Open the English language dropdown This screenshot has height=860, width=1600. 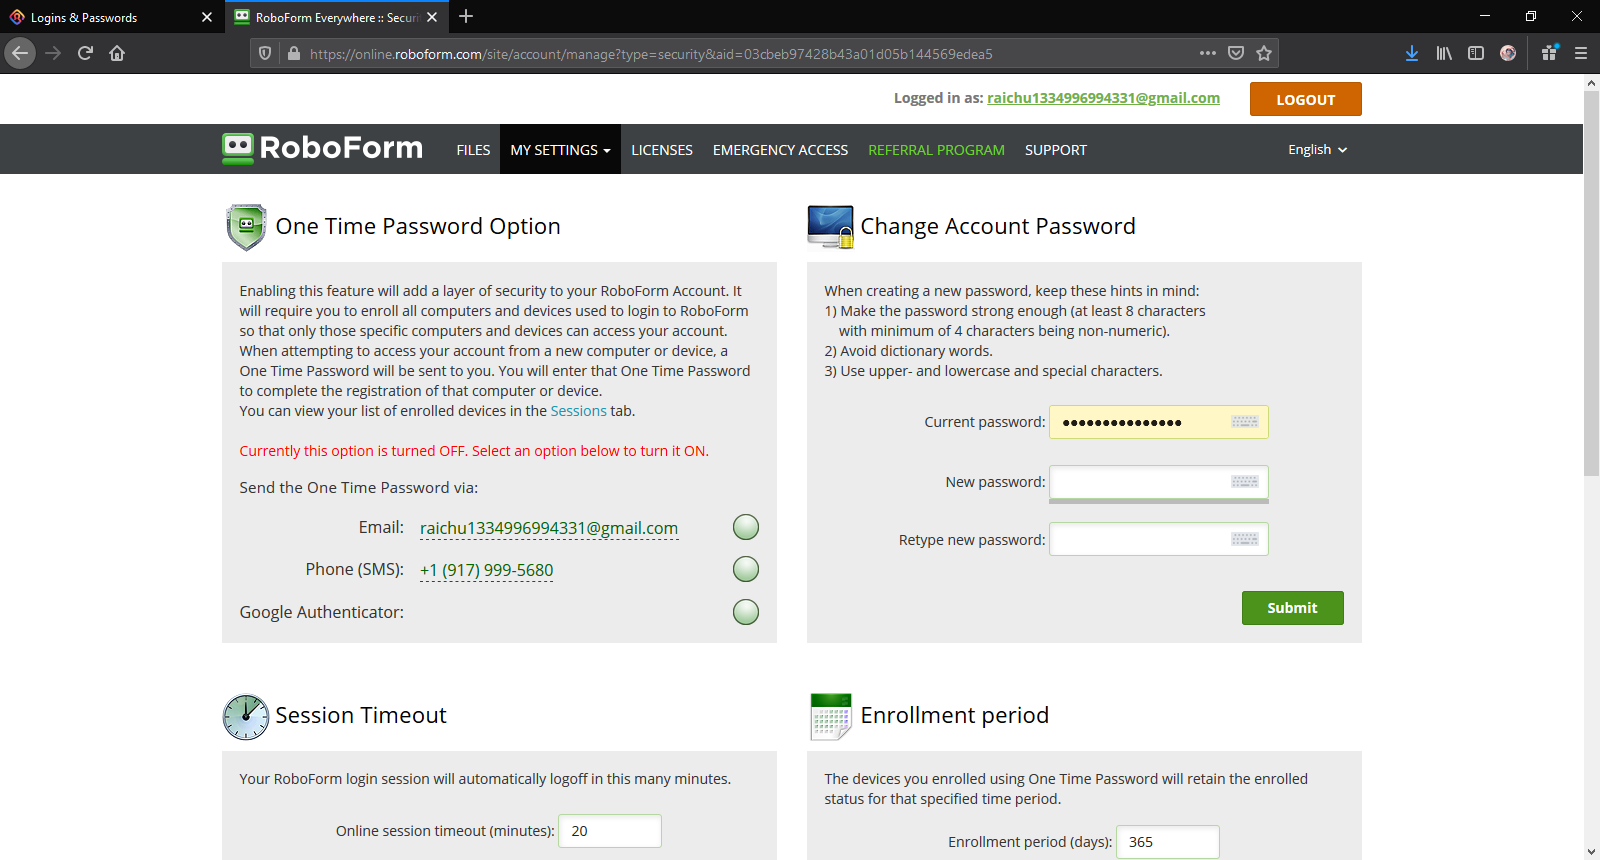(x=1317, y=150)
